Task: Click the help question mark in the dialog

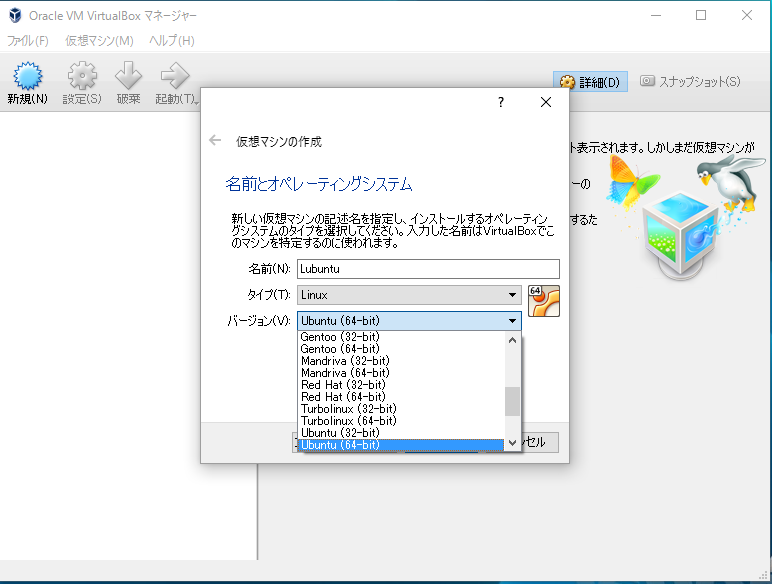Action: click(x=501, y=102)
